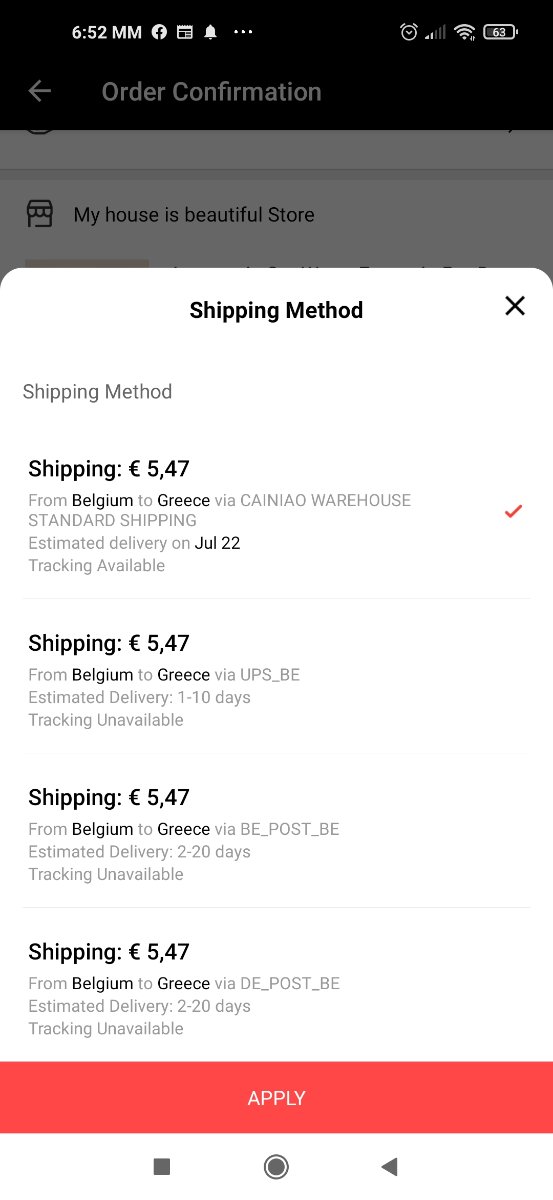
Task: Tap the Facebook notification icon in status bar
Action: click(159, 32)
